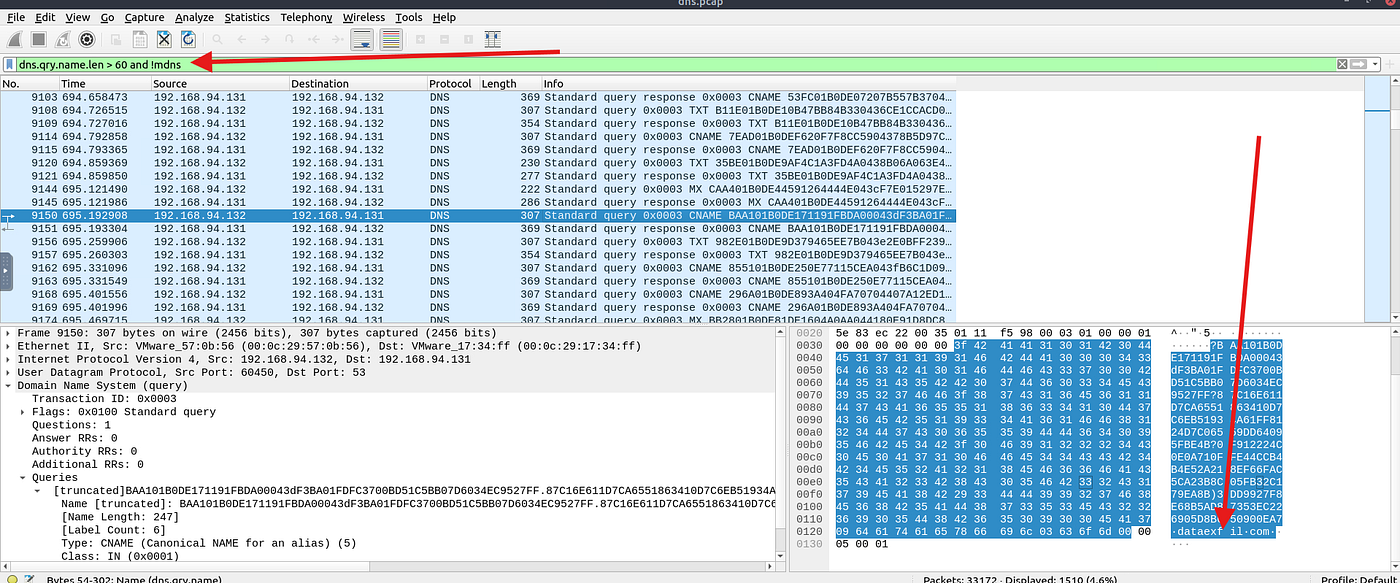Restart the current capture
The height and width of the screenshot is (583, 1400).
(x=62, y=39)
